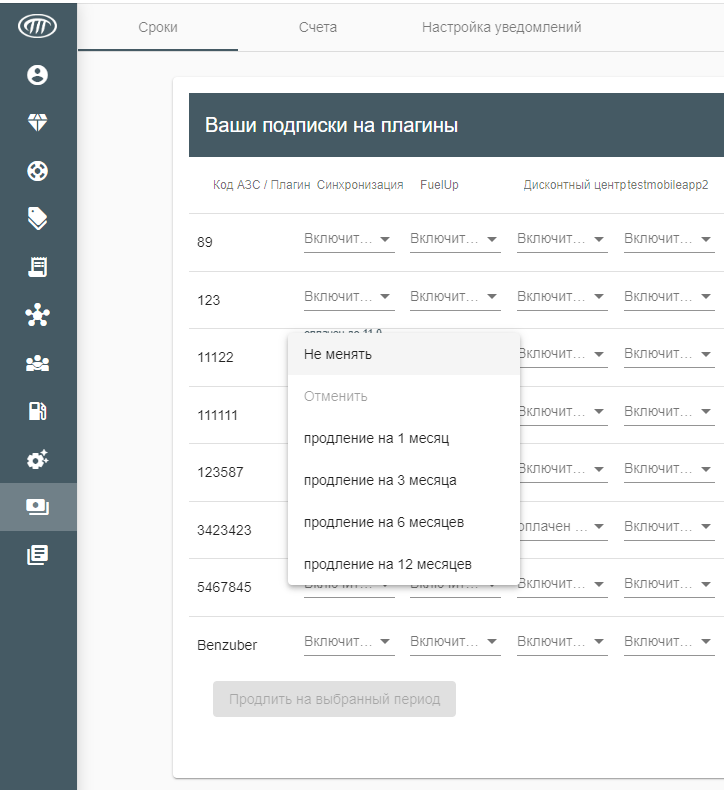Click station code 11122

[x=215, y=358]
